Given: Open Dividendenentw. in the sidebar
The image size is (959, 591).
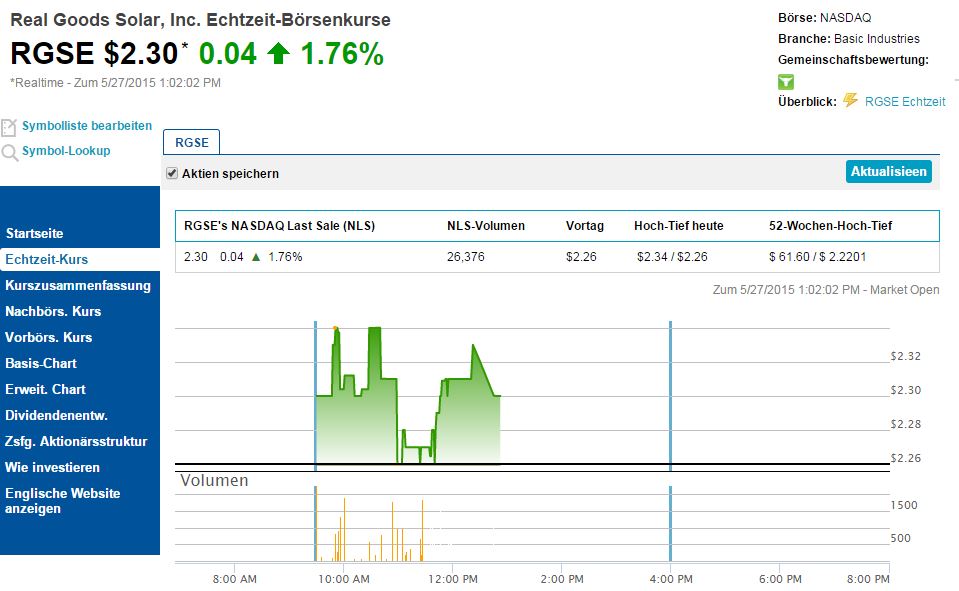Looking at the screenshot, I should [56, 415].
